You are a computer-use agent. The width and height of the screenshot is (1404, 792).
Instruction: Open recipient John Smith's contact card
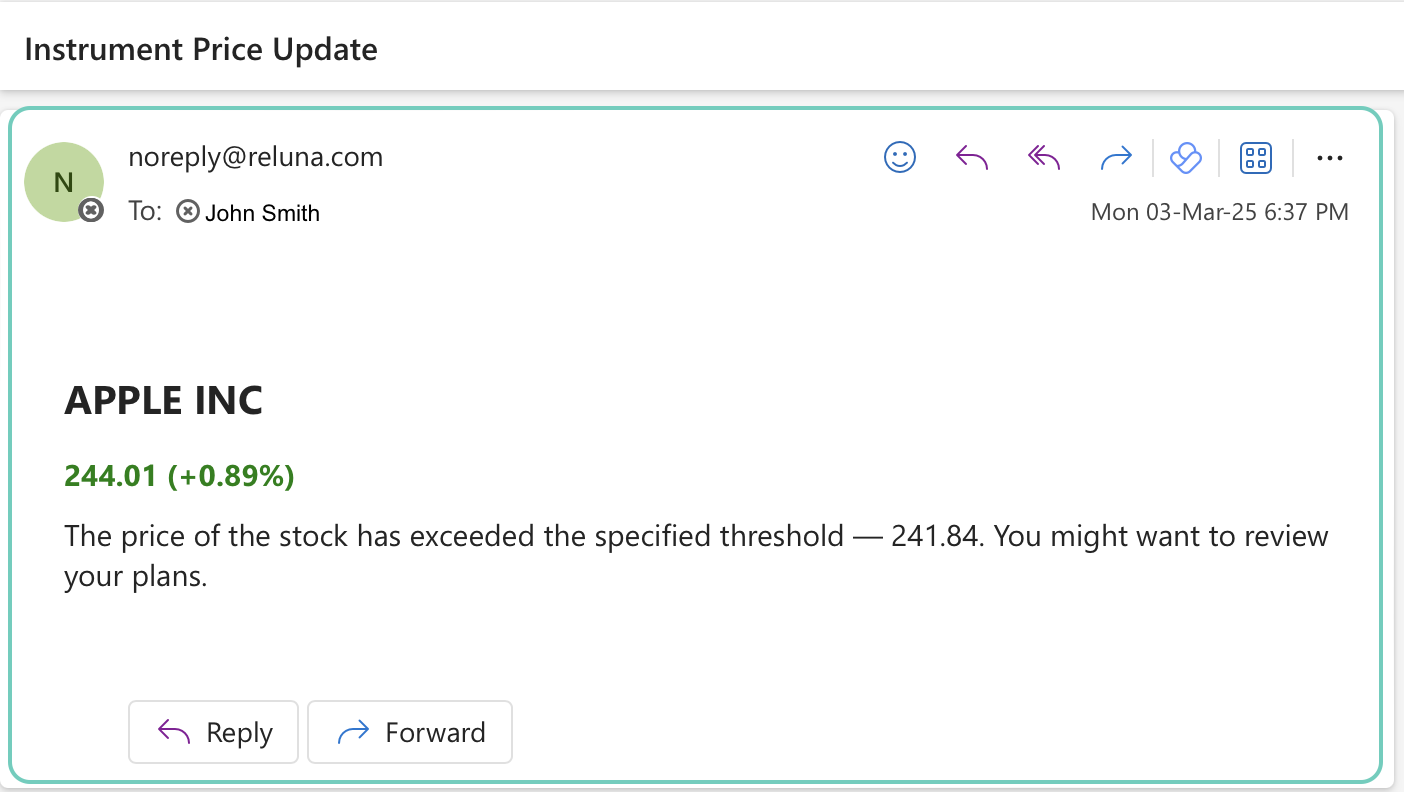click(262, 213)
